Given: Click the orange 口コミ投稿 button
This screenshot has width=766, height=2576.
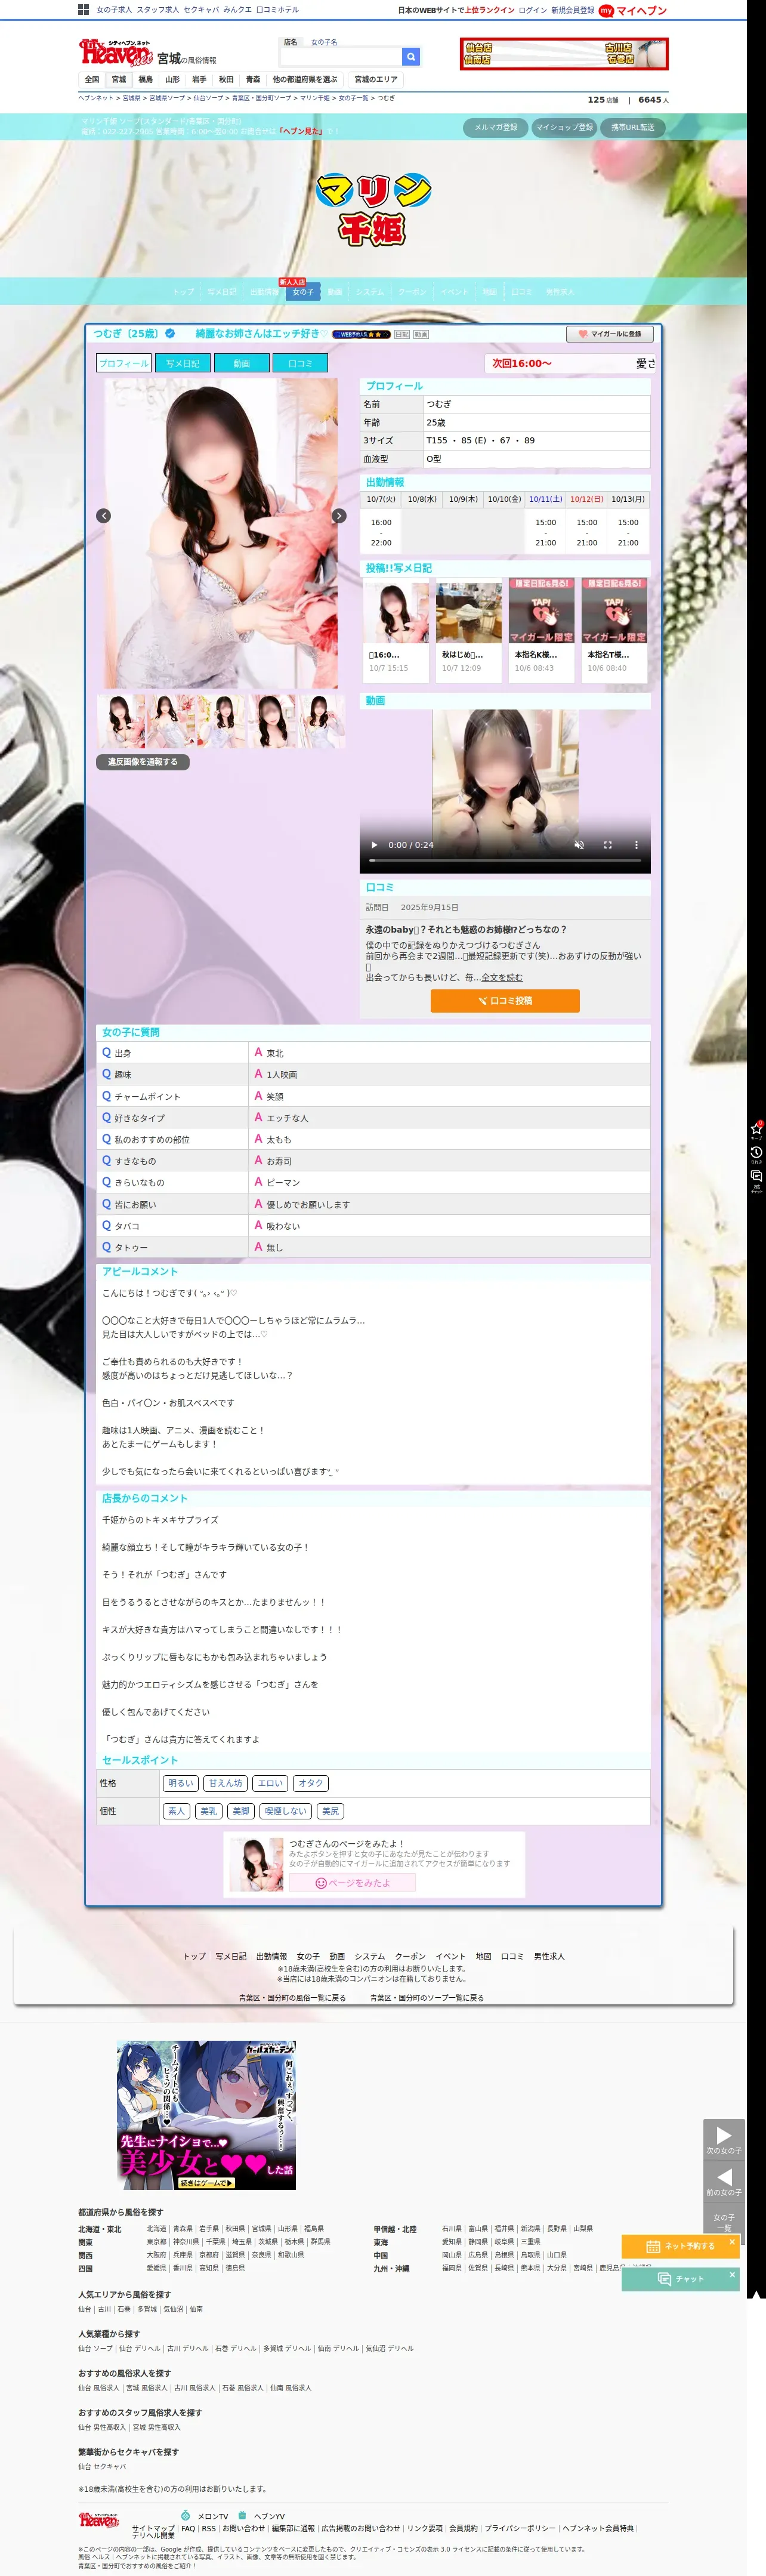Looking at the screenshot, I should pyautogui.click(x=505, y=1001).
